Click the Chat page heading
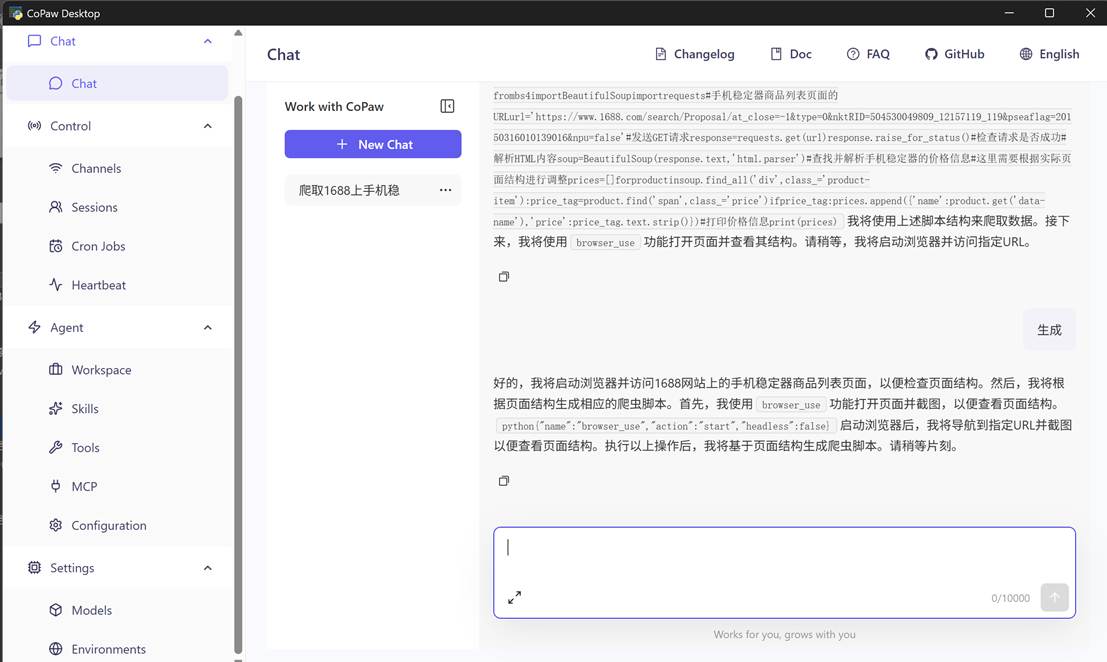1107x662 pixels. [283, 54]
